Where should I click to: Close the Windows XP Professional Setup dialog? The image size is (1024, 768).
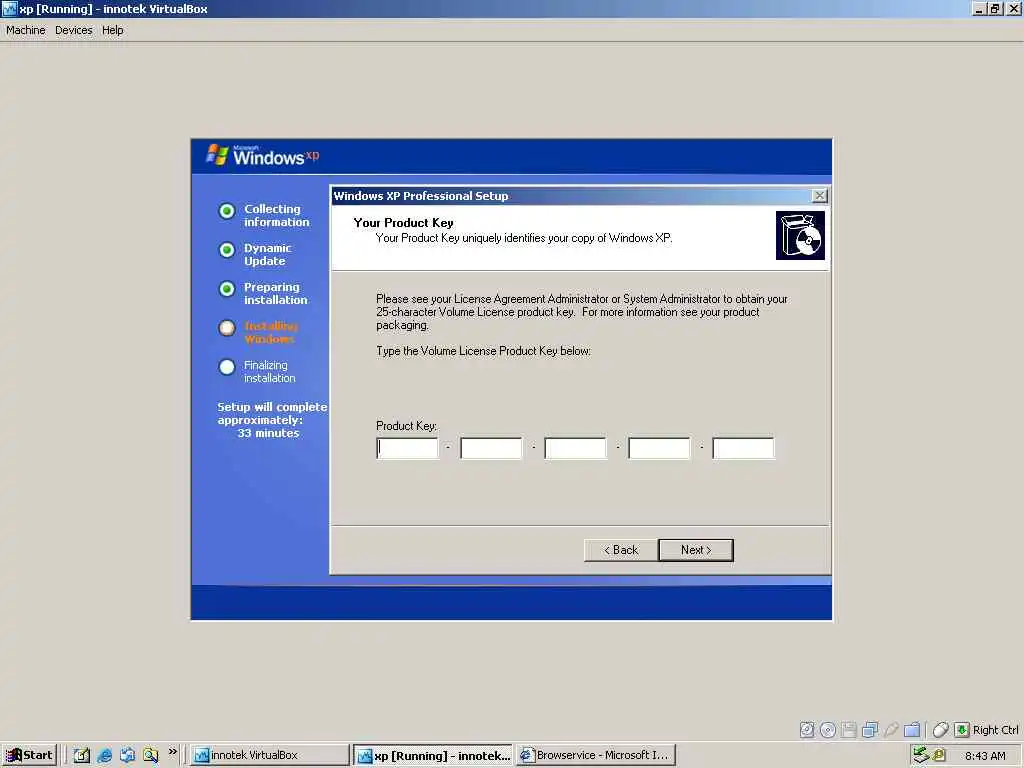tap(819, 195)
